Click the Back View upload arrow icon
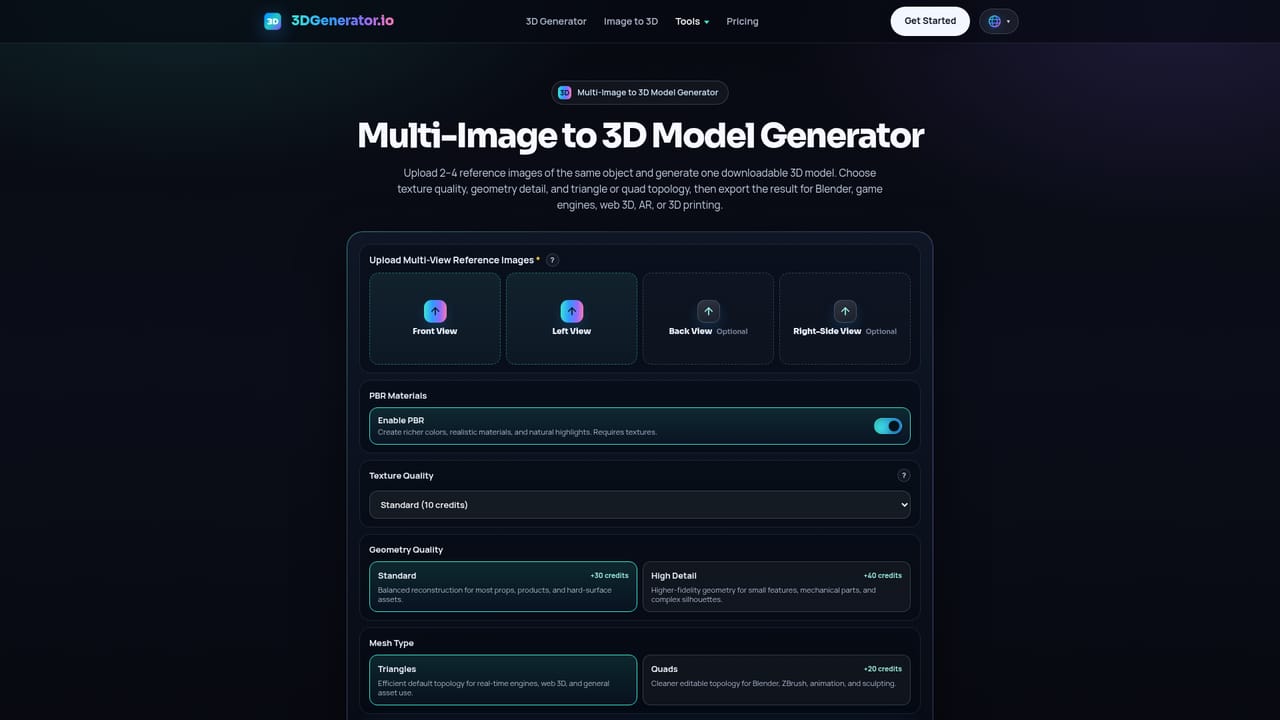The width and height of the screenshot is (1280, 720). tap(708, 311)
